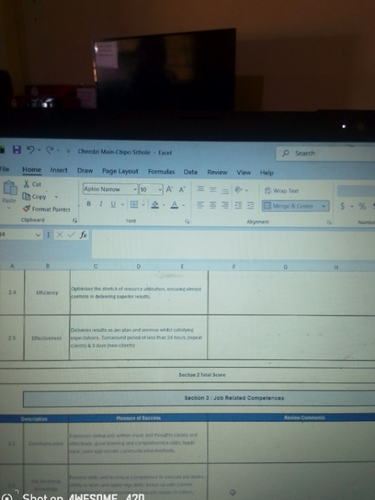This screenshot has height=500, width=375.
Task: Open the Name Box dropdown
Action: pos(38,235)
